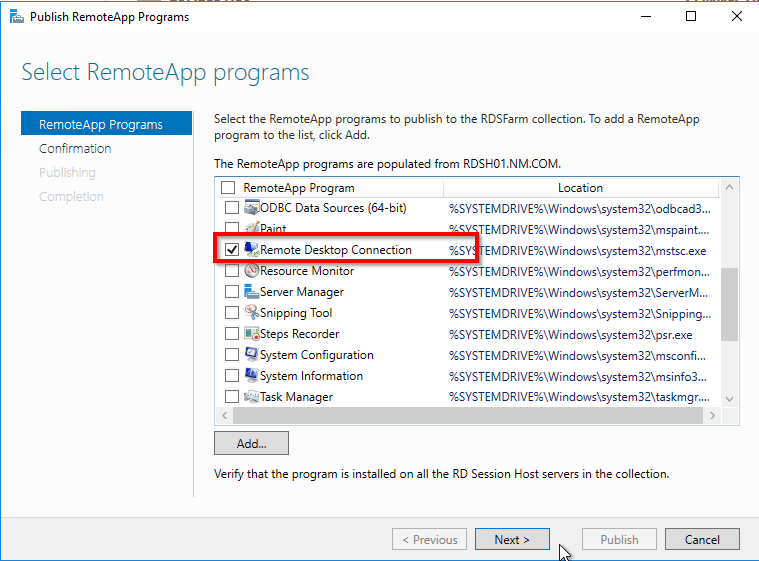Click the Publish RemoteApp Programs title bar icon

coord(16,17)
